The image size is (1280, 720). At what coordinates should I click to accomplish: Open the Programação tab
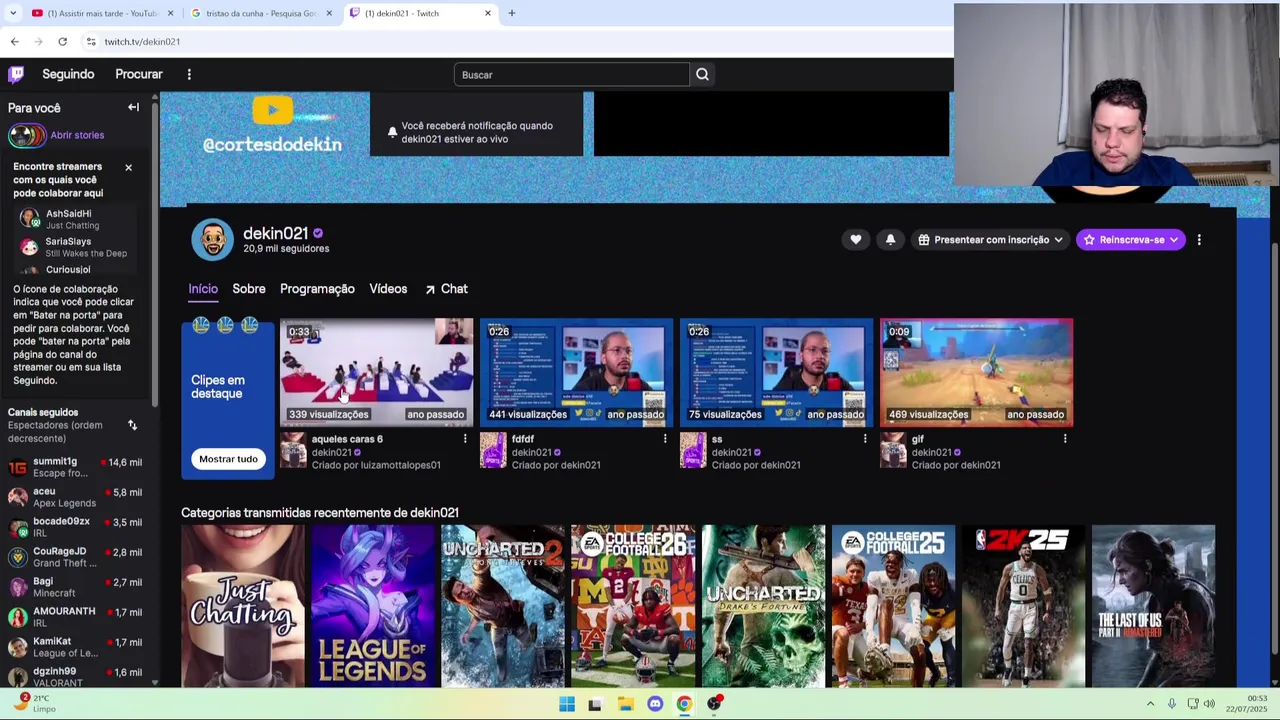coord(317,289)
